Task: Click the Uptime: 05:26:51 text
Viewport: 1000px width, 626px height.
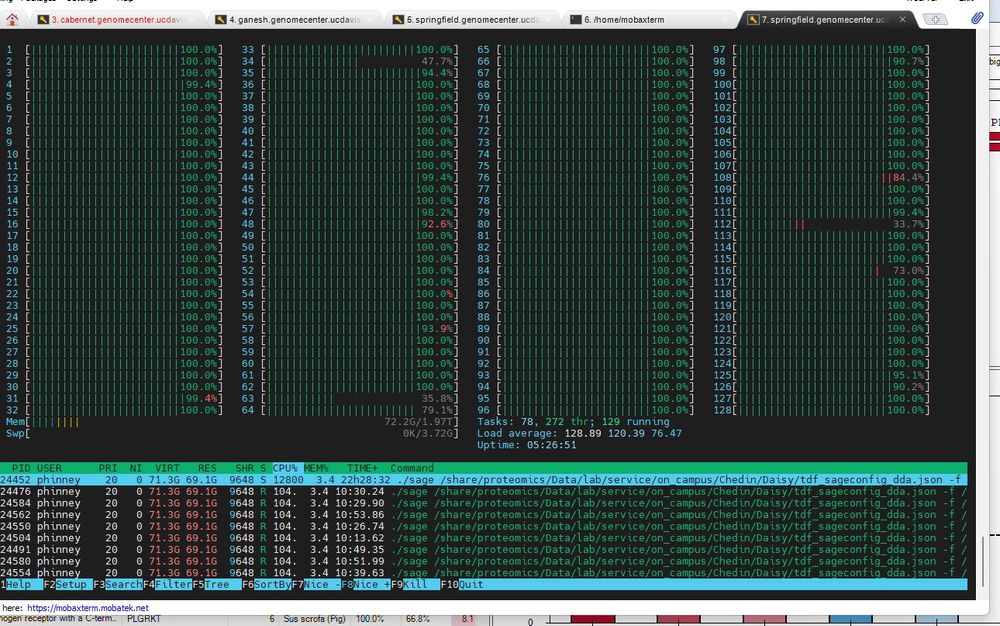Action: [x=527, y=445]
